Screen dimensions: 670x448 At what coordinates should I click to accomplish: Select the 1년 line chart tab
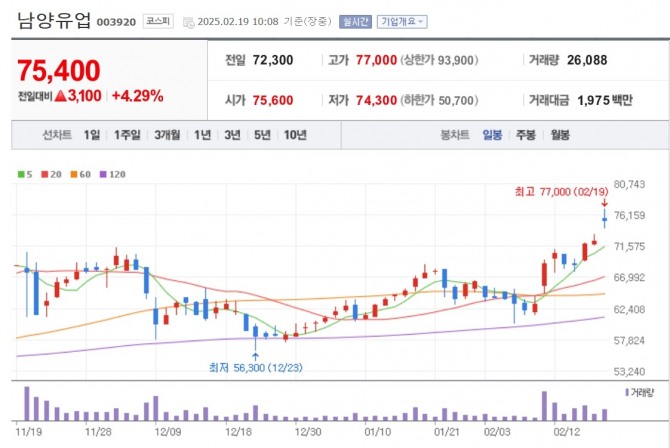point(203,135)
